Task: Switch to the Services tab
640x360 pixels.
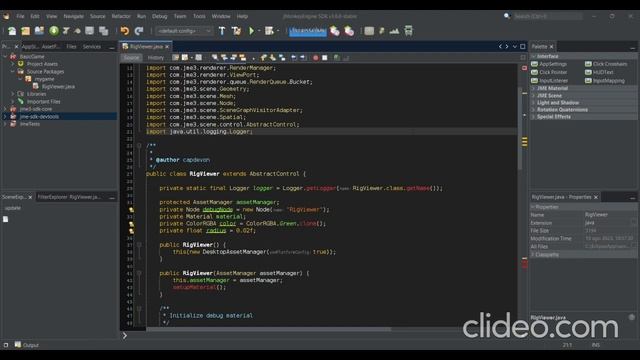Action: tap(92, 47)
